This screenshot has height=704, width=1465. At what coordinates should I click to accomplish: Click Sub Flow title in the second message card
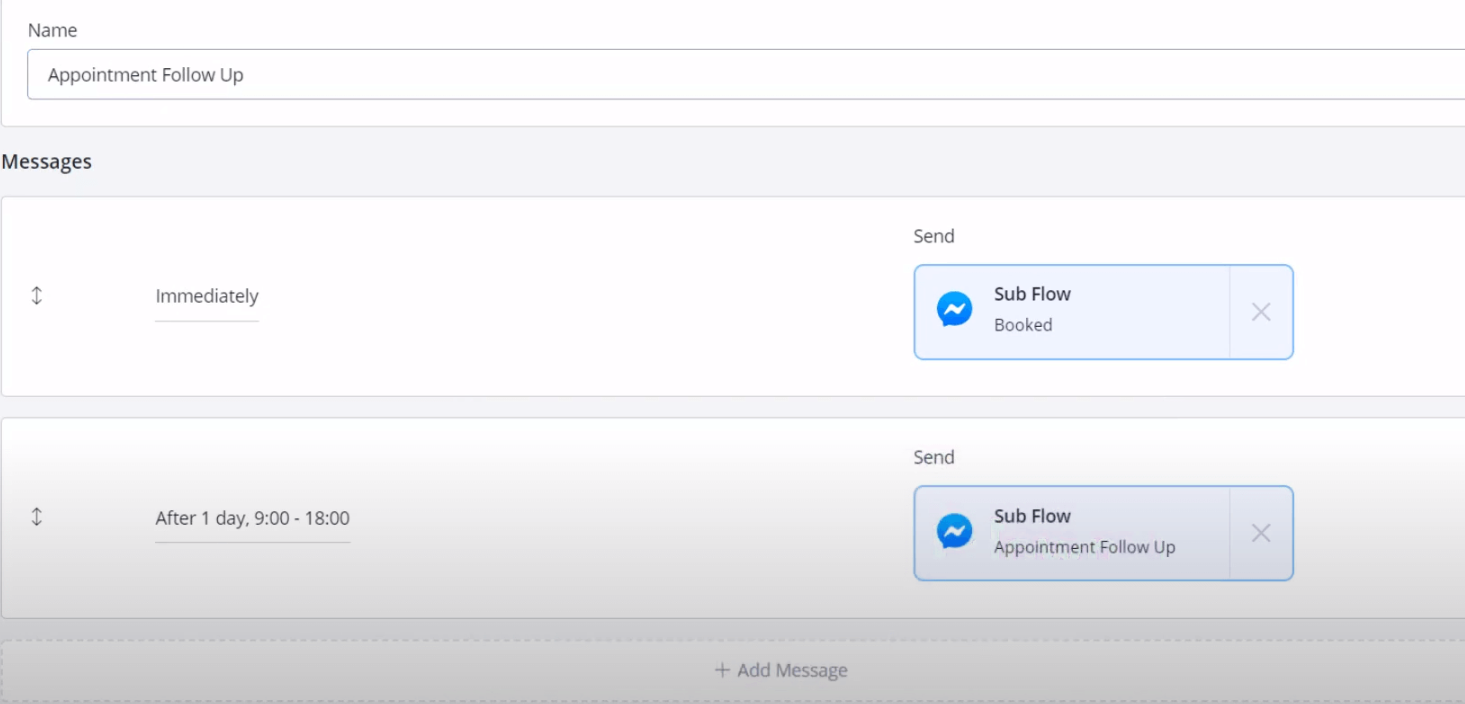[1031, 516]
